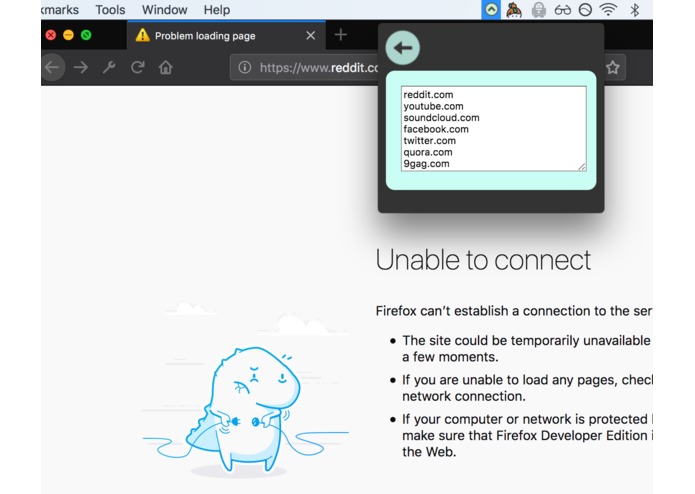Click quora.com in the site list
The height and width of the screenshot is (494, 695).
[x=428, y=152]
